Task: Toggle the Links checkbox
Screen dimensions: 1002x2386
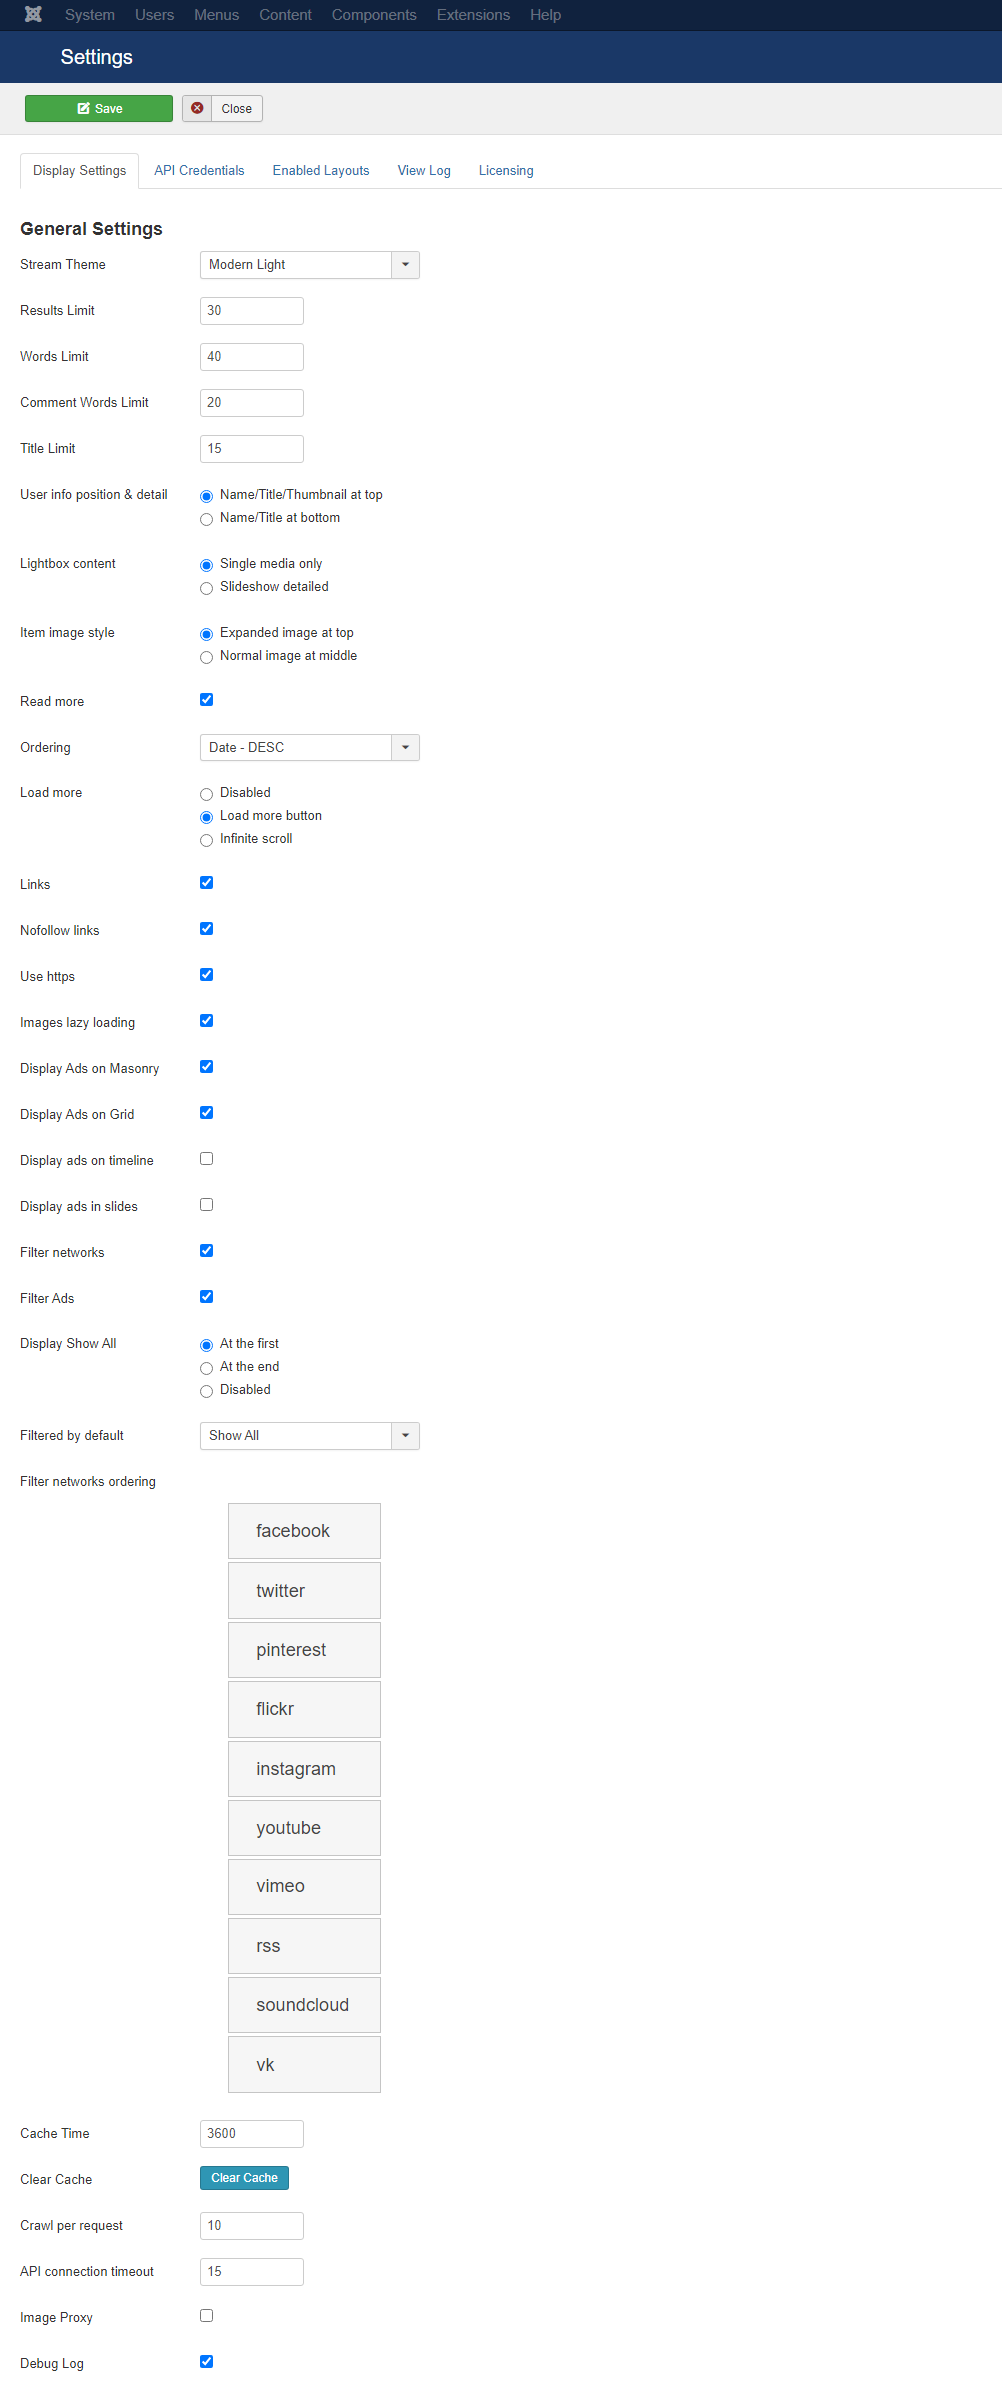Action: [207, 883]
